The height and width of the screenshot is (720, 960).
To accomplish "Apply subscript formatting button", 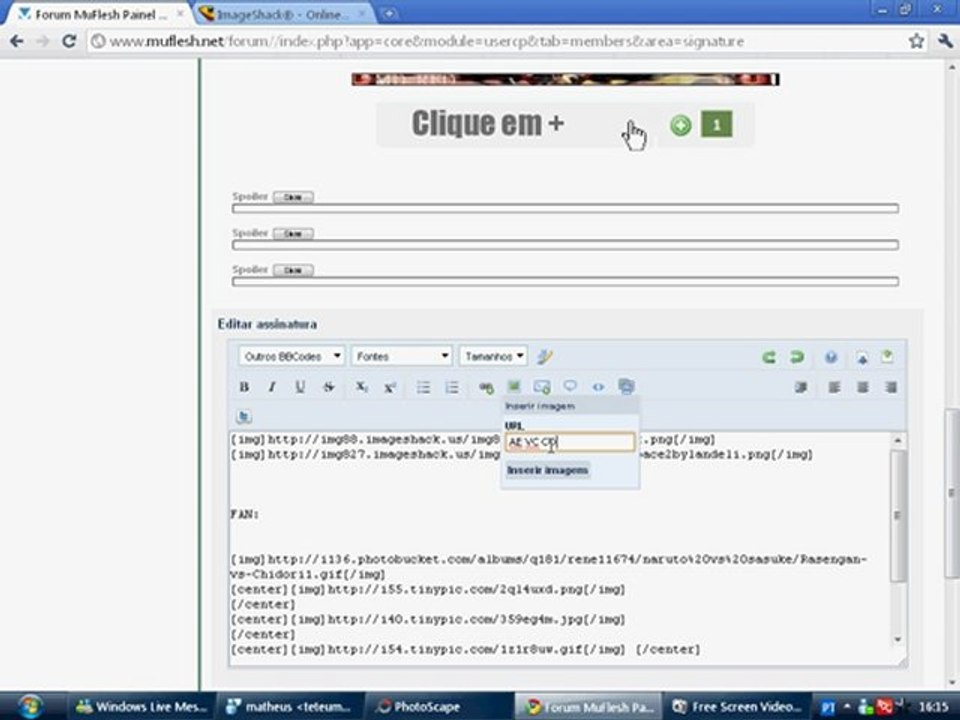I will click(361, 387).
